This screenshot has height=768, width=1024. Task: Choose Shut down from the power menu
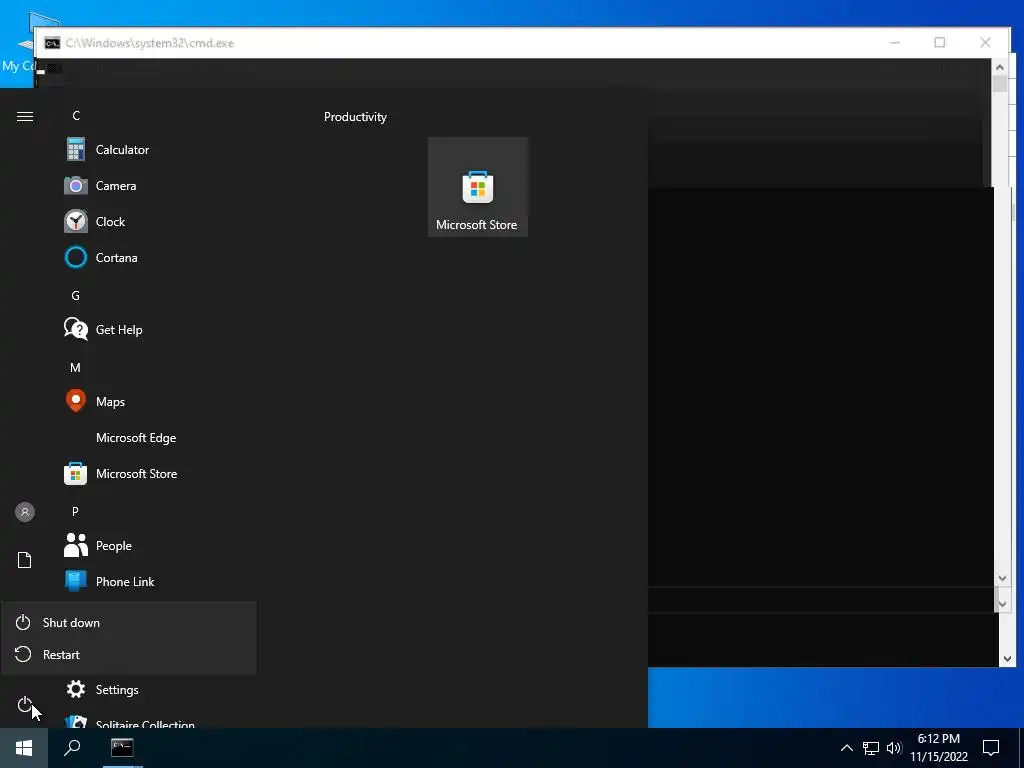point(129,622)
